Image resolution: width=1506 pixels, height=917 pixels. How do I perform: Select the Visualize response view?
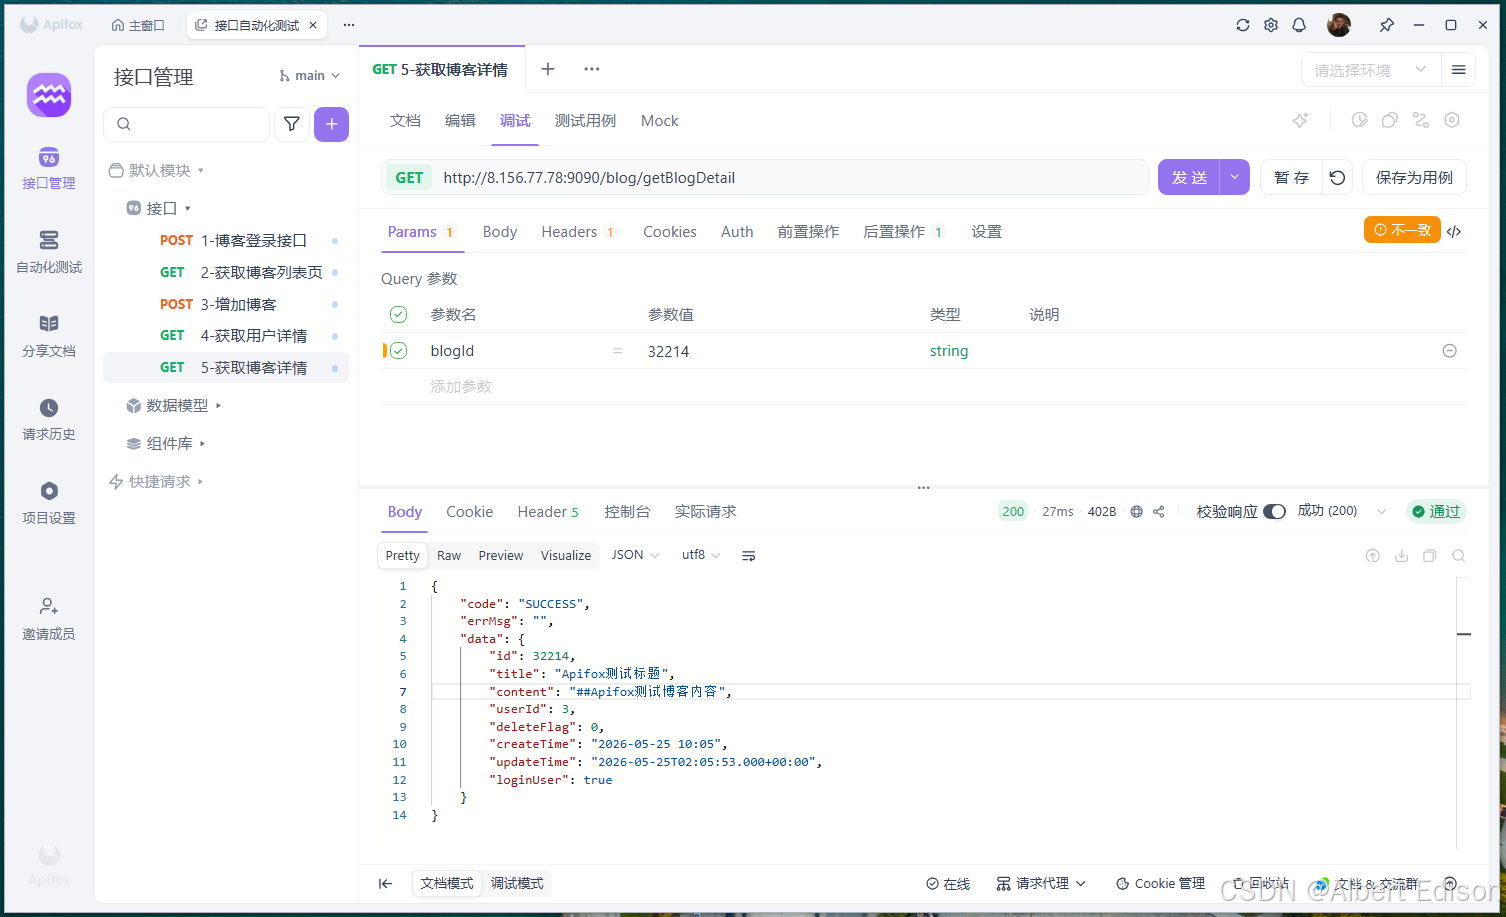[x=566, y=556]
